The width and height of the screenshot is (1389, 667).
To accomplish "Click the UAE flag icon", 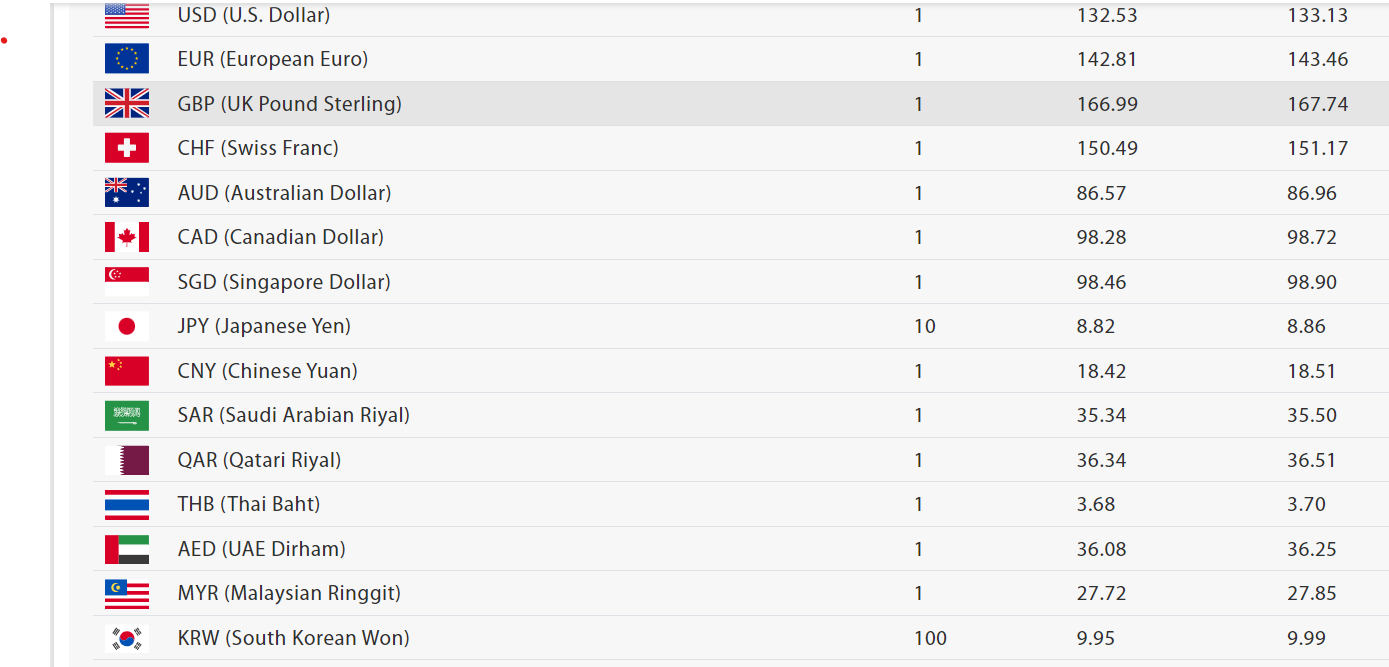I will [x=127, y=549].
